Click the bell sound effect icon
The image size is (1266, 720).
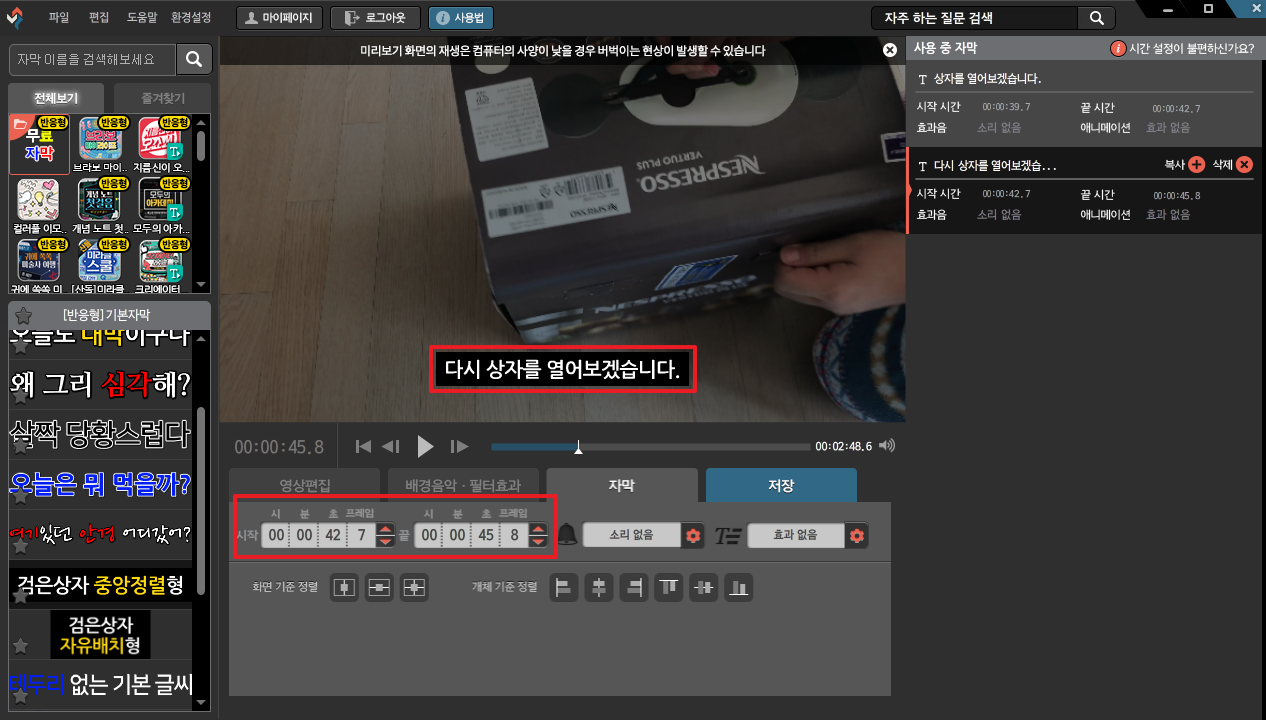(x=567, y=535)
